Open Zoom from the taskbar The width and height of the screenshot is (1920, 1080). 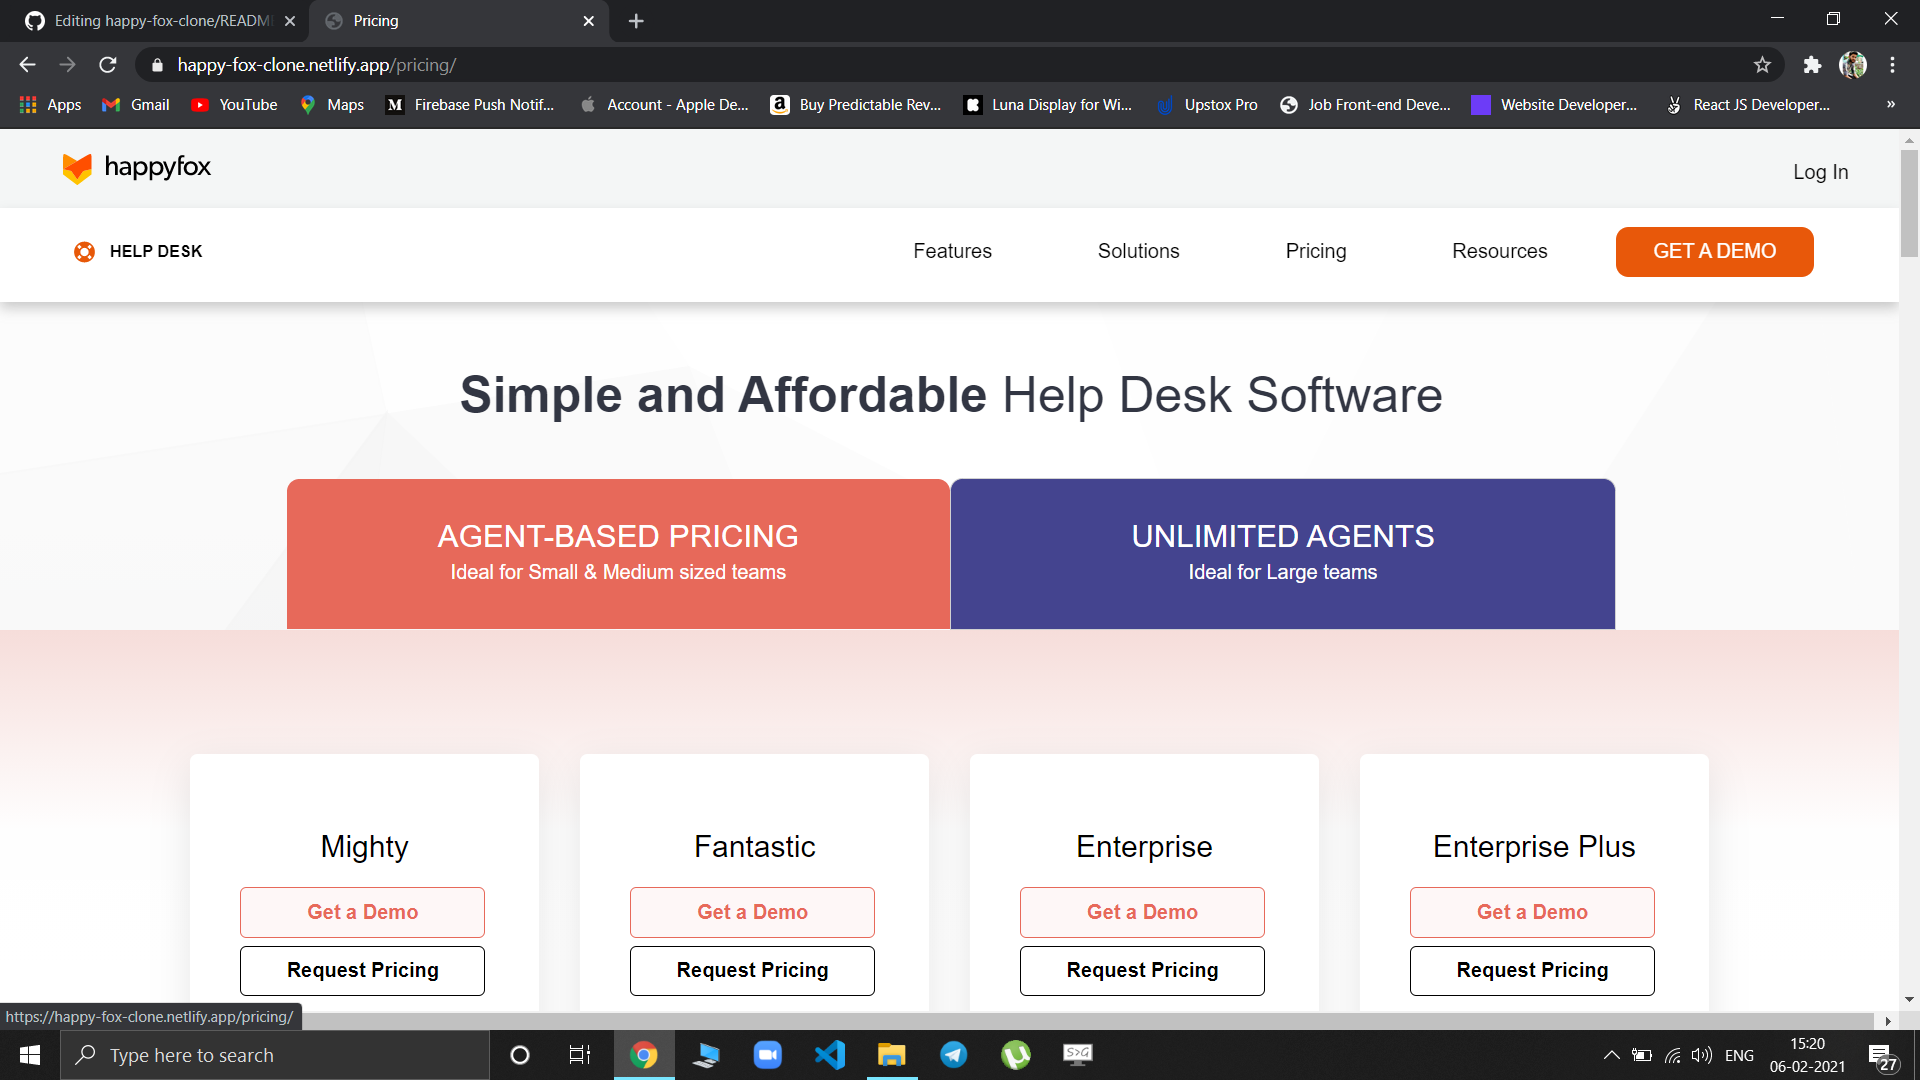coord(767,1055)
